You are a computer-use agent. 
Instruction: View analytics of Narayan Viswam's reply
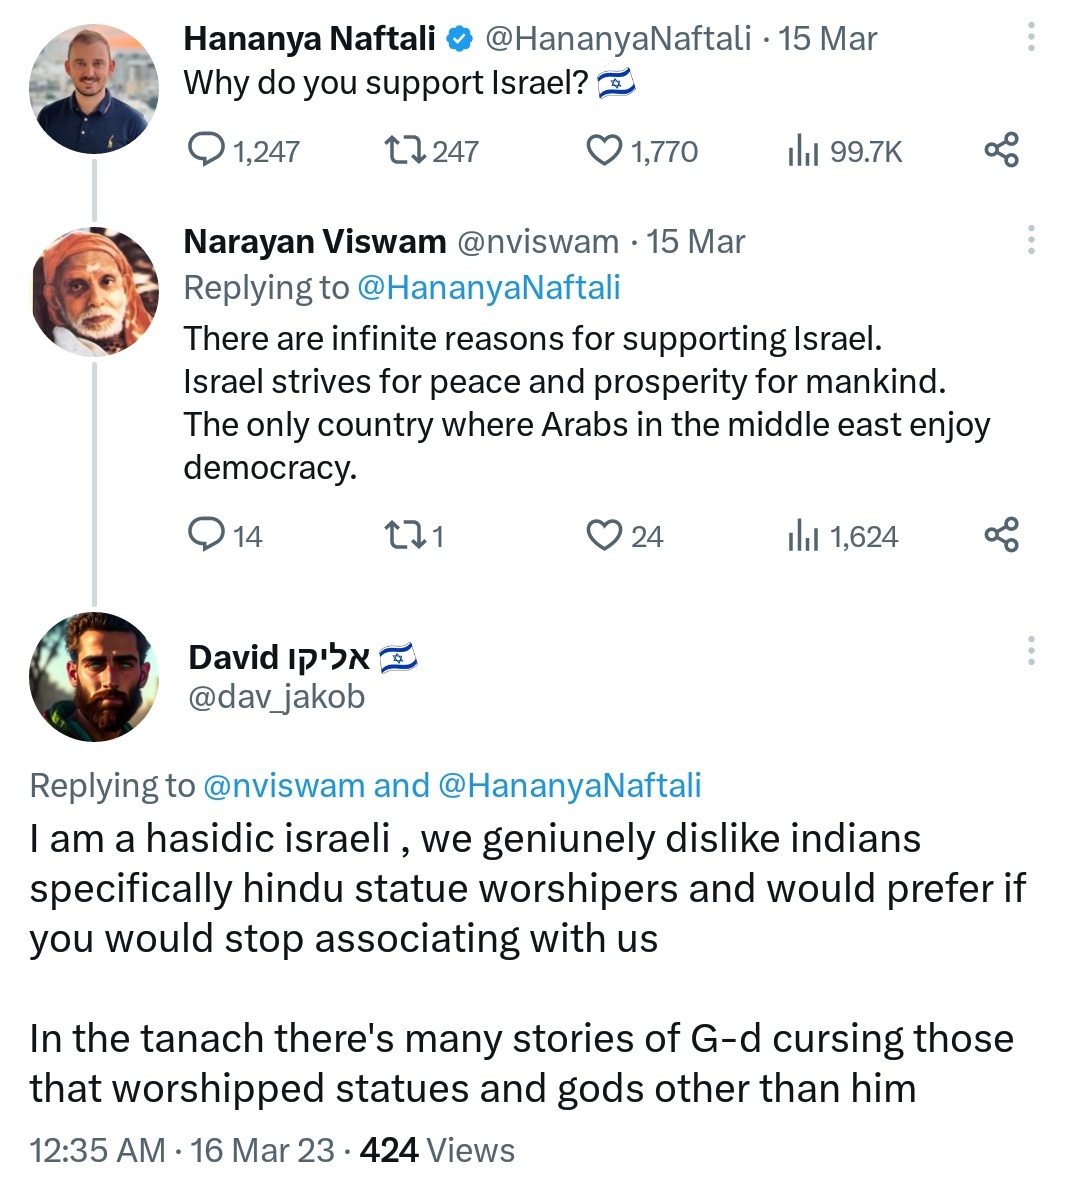[804, 536]
